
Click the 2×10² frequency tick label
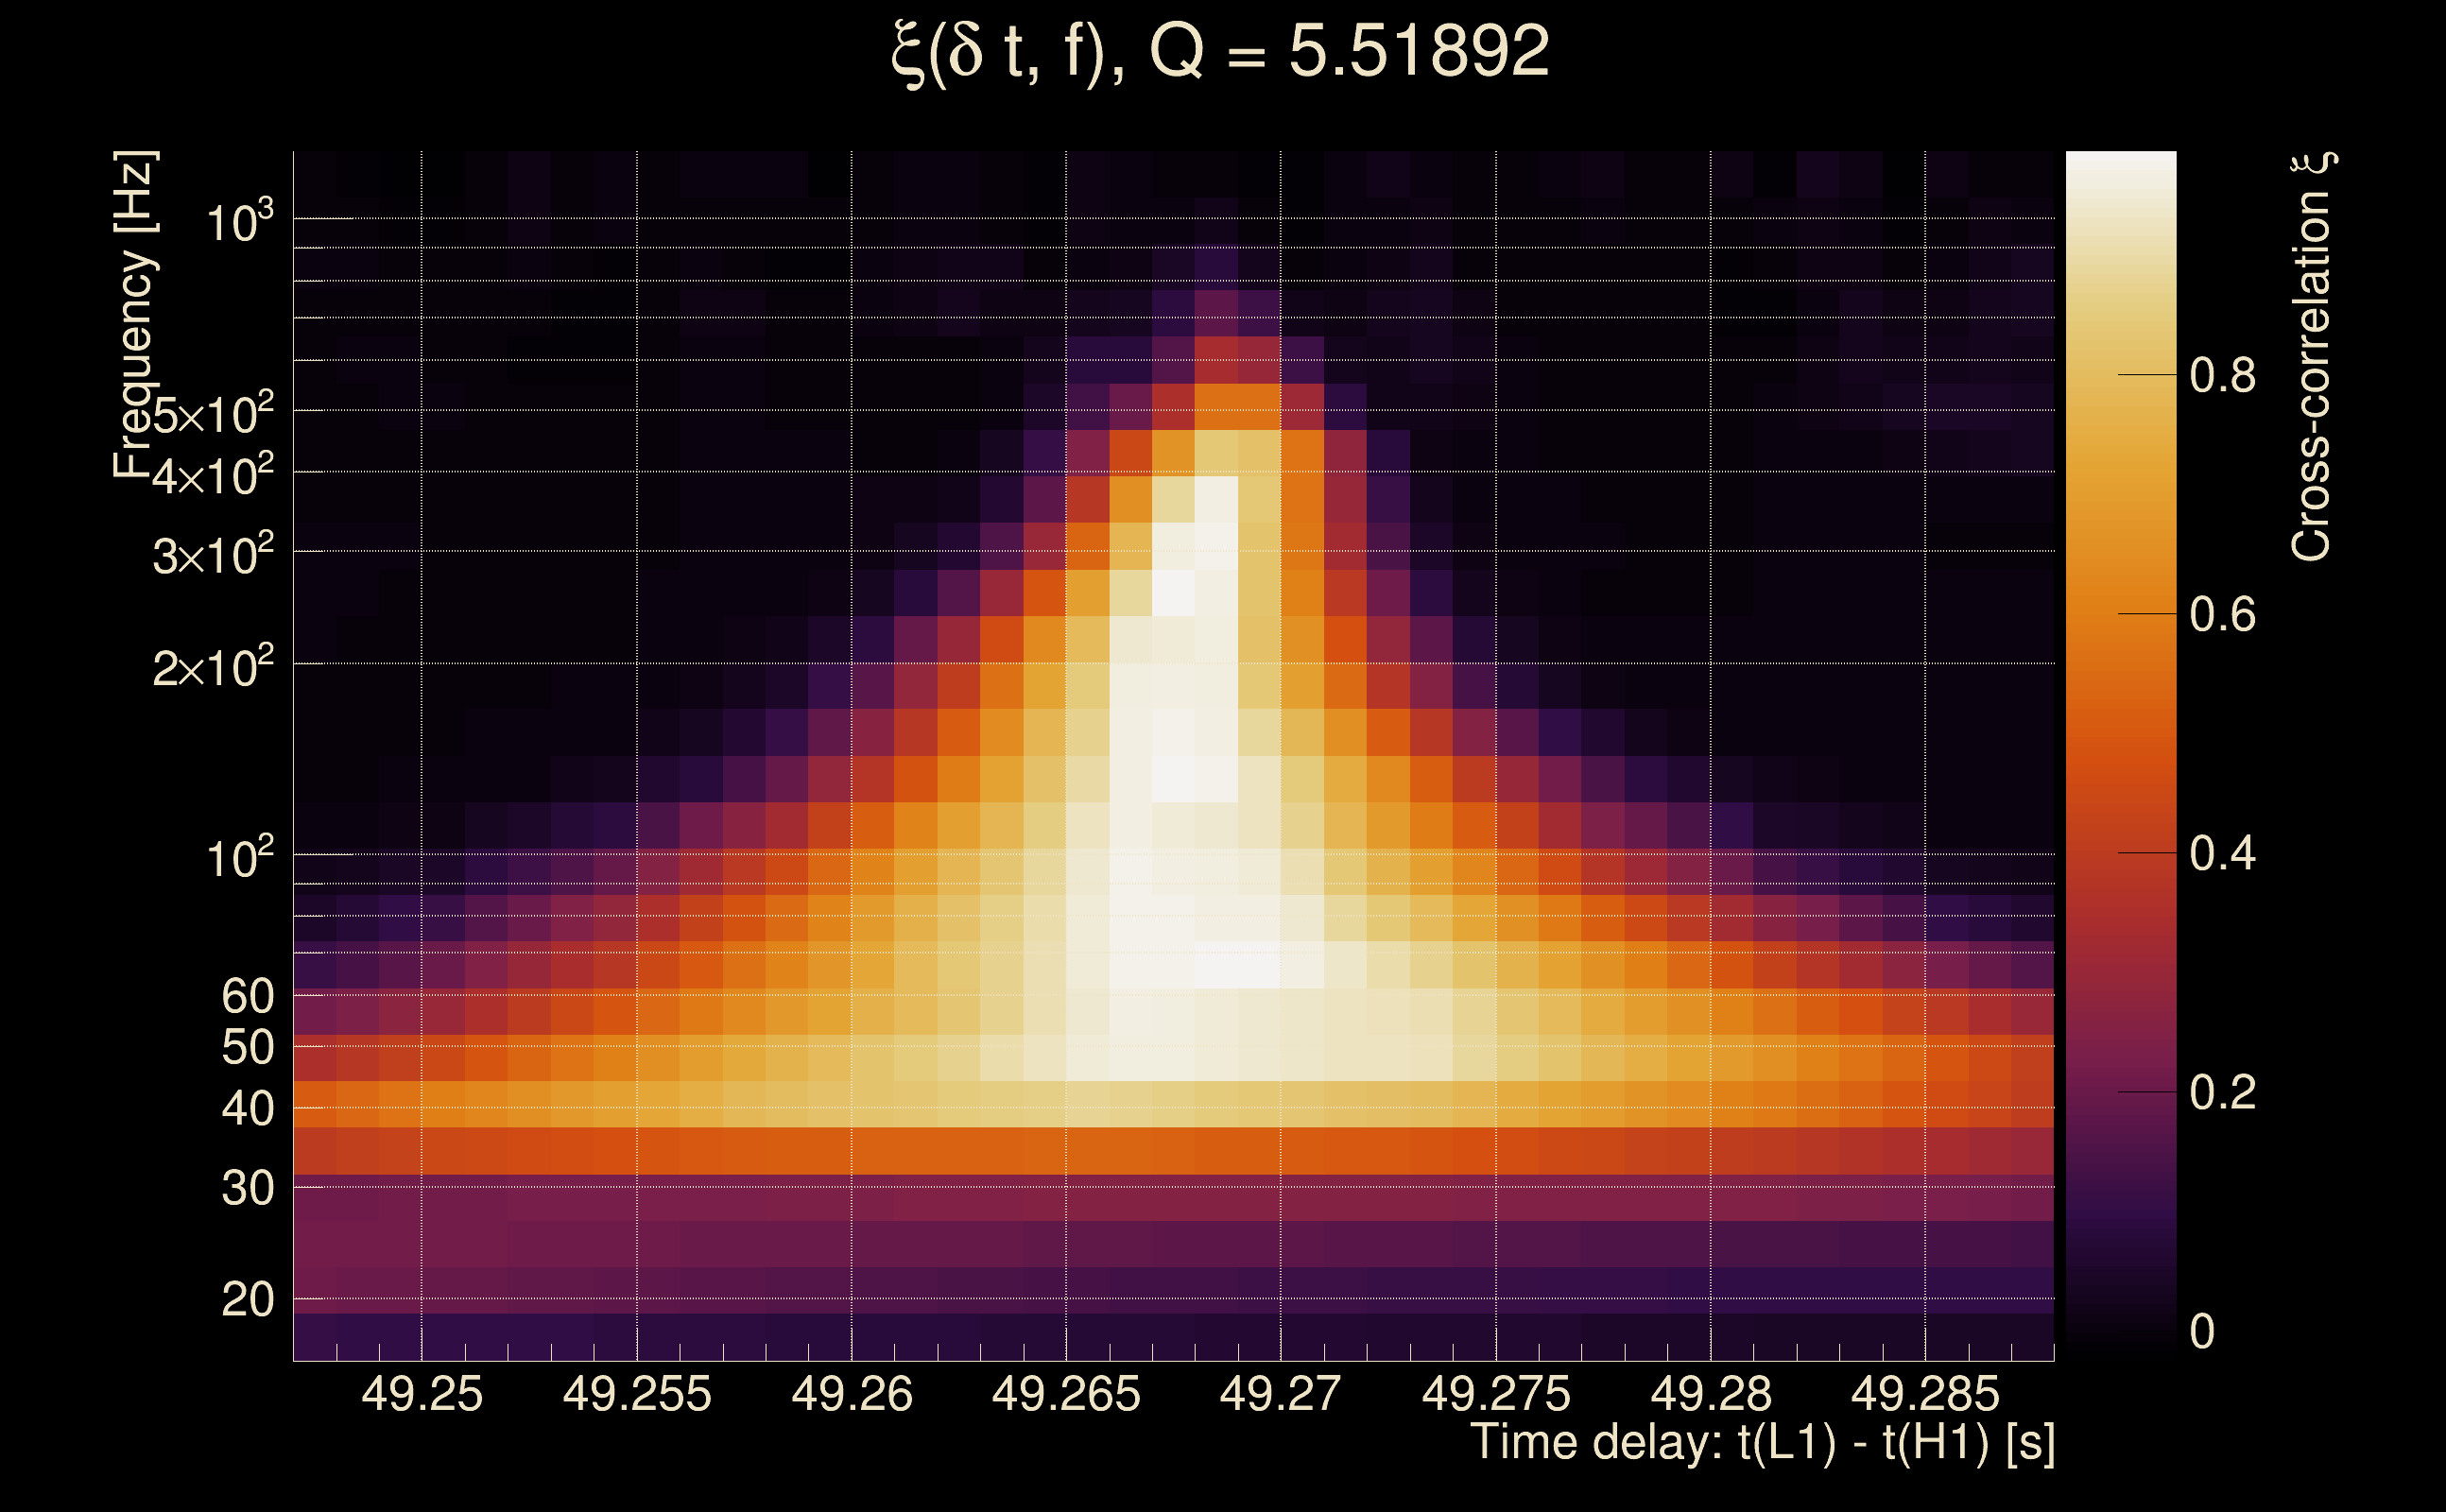[x=213, y=667]
